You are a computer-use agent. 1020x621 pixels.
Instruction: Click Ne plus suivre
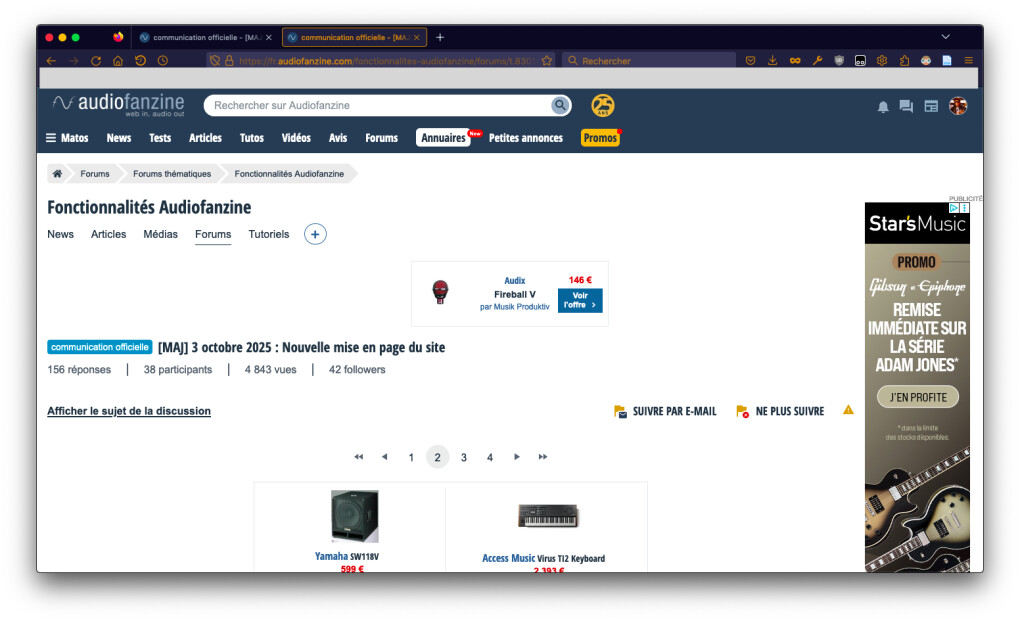point(780,411)
